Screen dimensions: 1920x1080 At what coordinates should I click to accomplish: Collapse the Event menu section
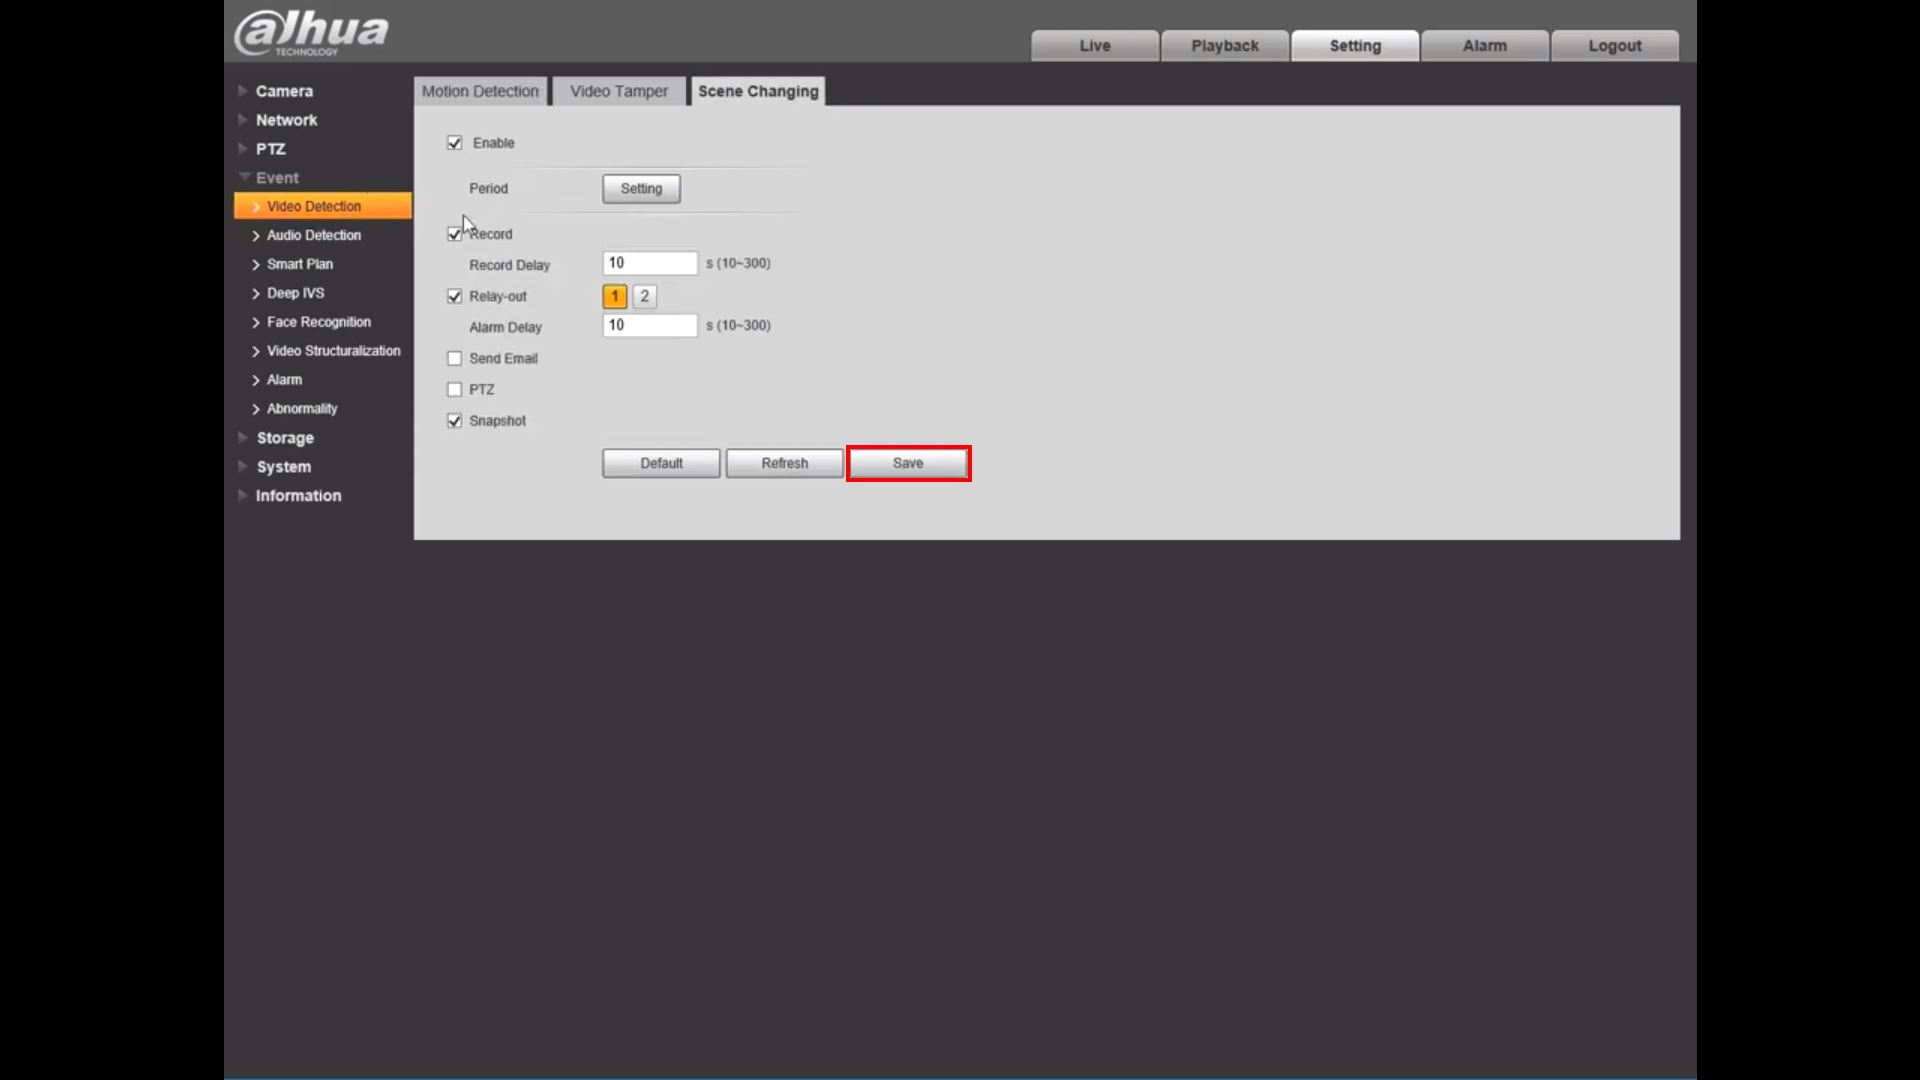pos(277,178)
